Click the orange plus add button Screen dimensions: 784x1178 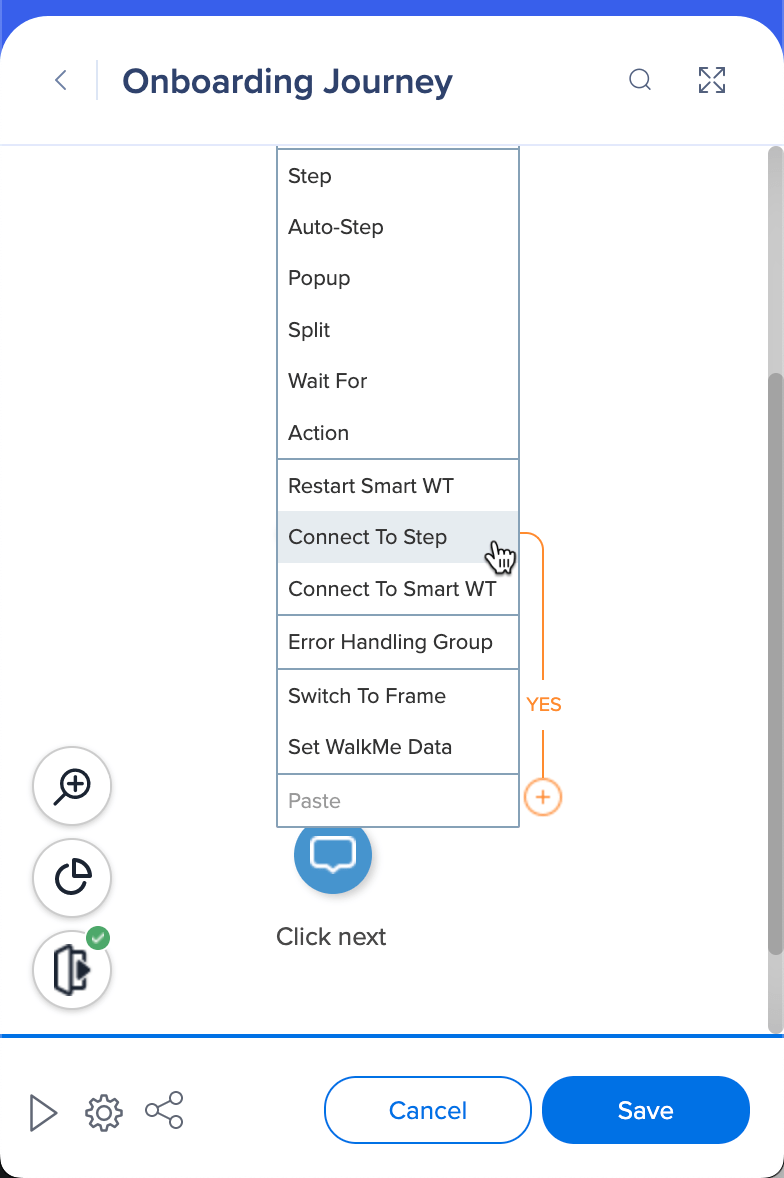pos(543,797)
